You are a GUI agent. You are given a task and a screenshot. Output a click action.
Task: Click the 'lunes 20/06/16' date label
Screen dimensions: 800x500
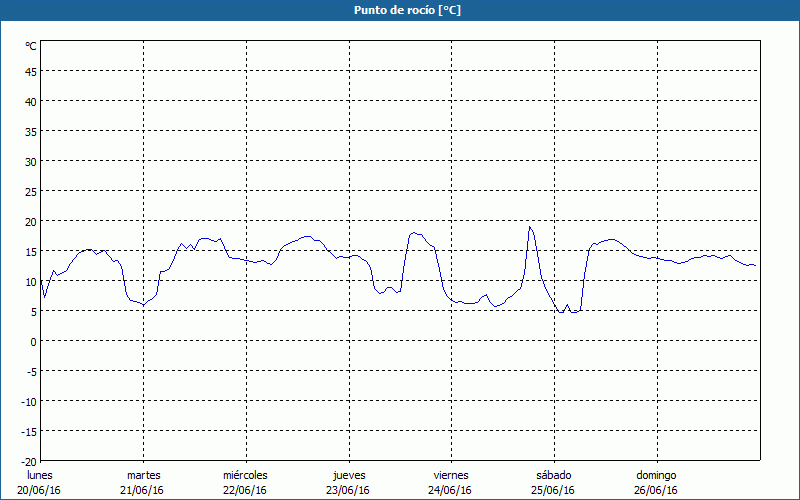click(39, 483)
